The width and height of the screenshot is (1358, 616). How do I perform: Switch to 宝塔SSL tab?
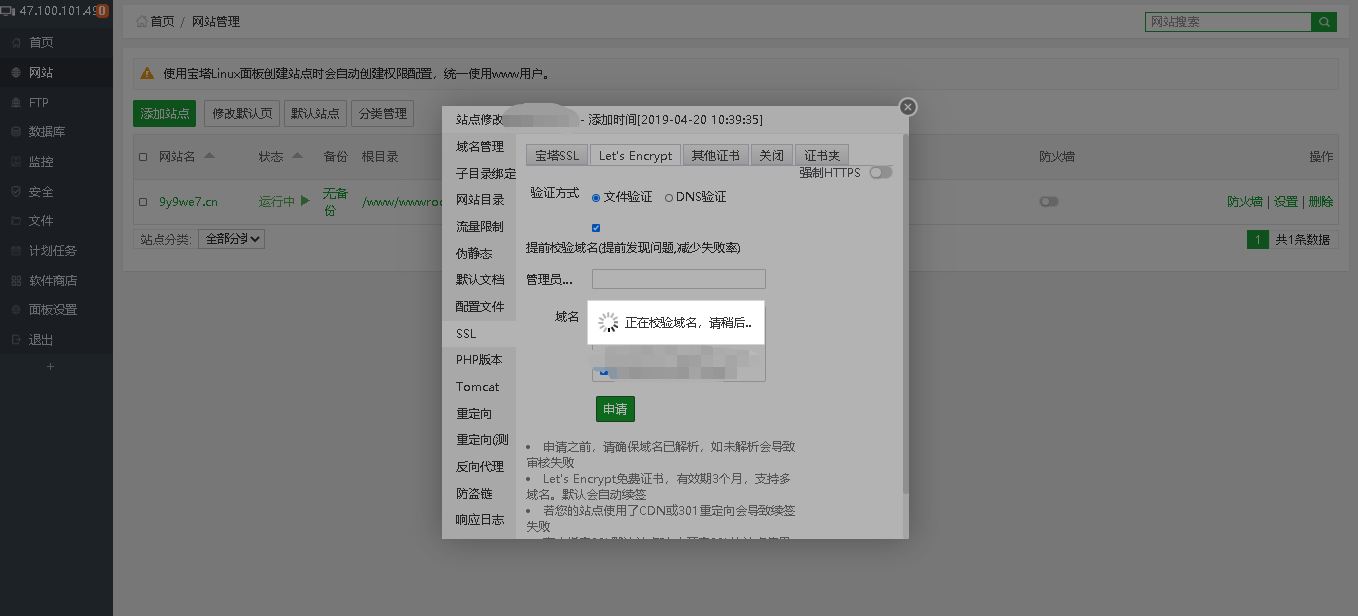557,155
